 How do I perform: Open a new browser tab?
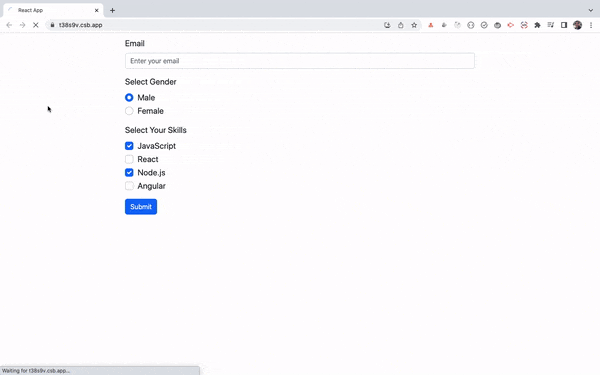coord(112,10)
